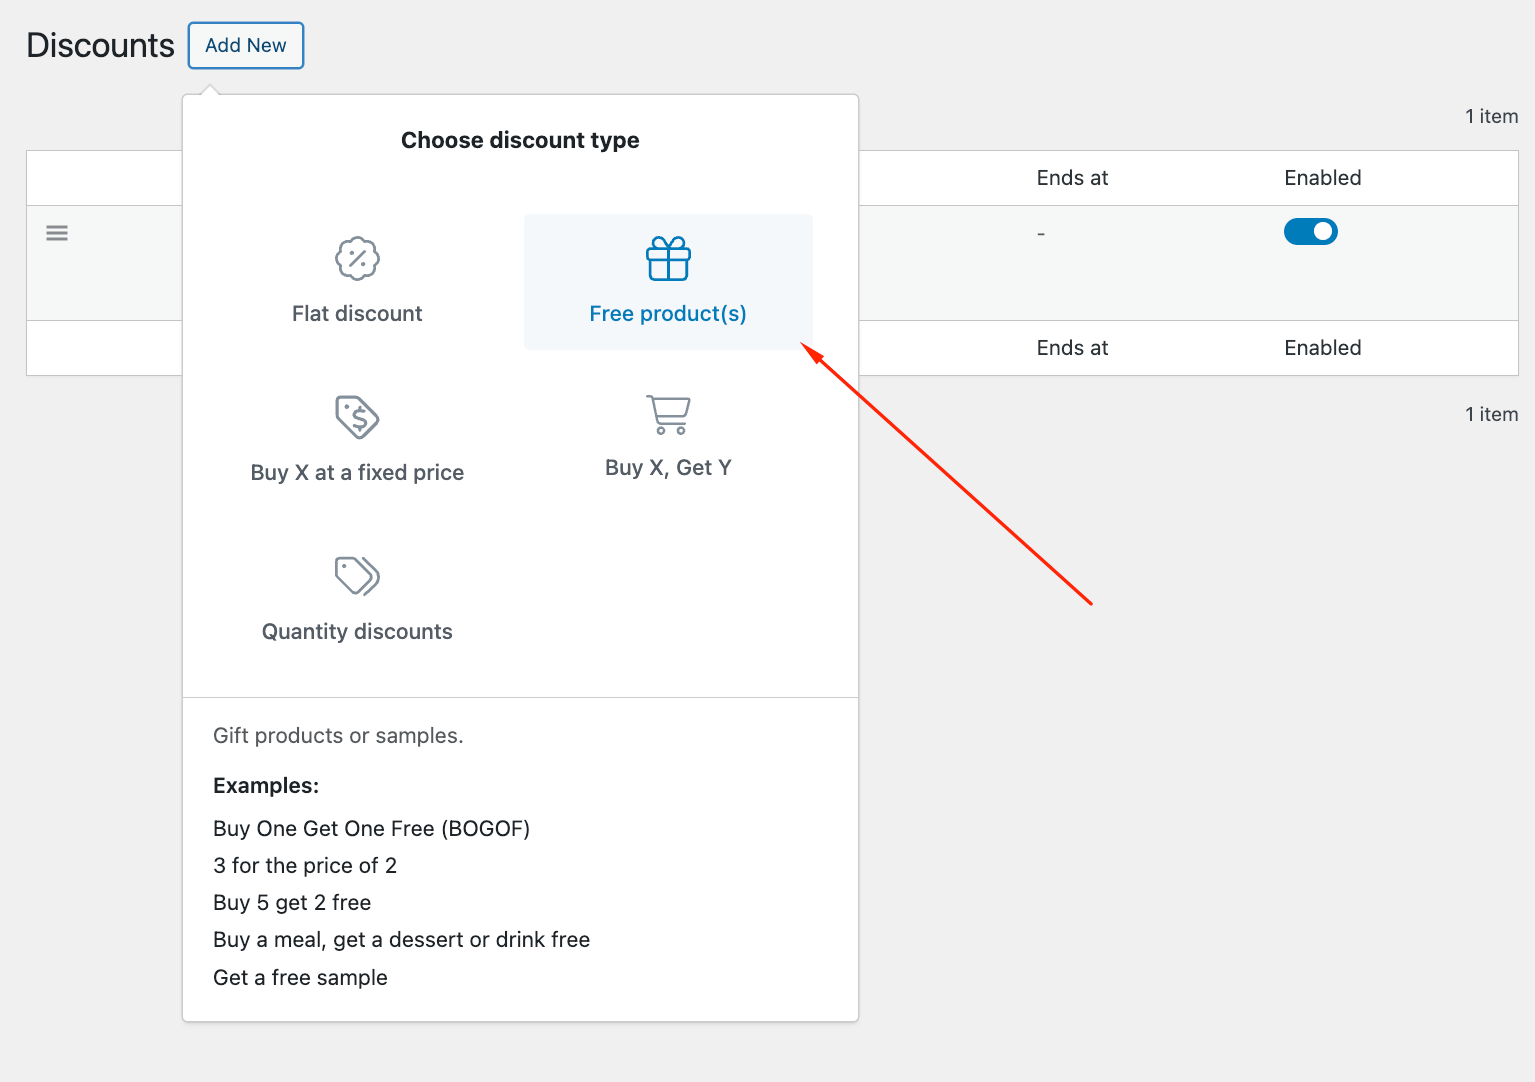1535x1082 pixels.
Task: Click the Choose discount type popover title
Action: [x=520, y=140]
